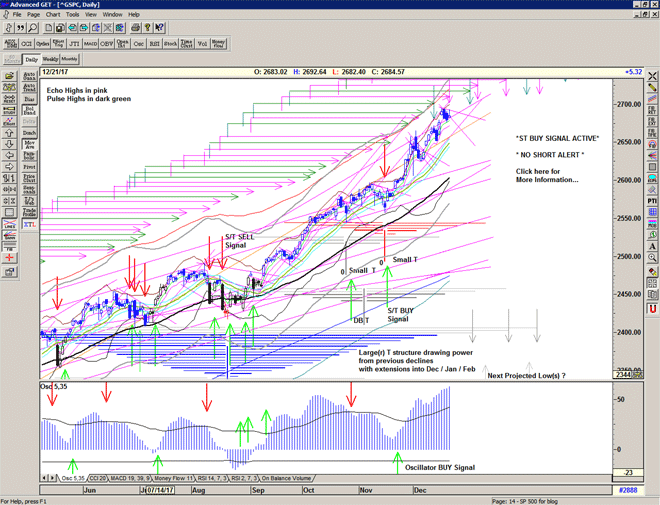Select the RSI indicator button
The height and width of the screenshot is (505, 660).
[x=155, y=43]
